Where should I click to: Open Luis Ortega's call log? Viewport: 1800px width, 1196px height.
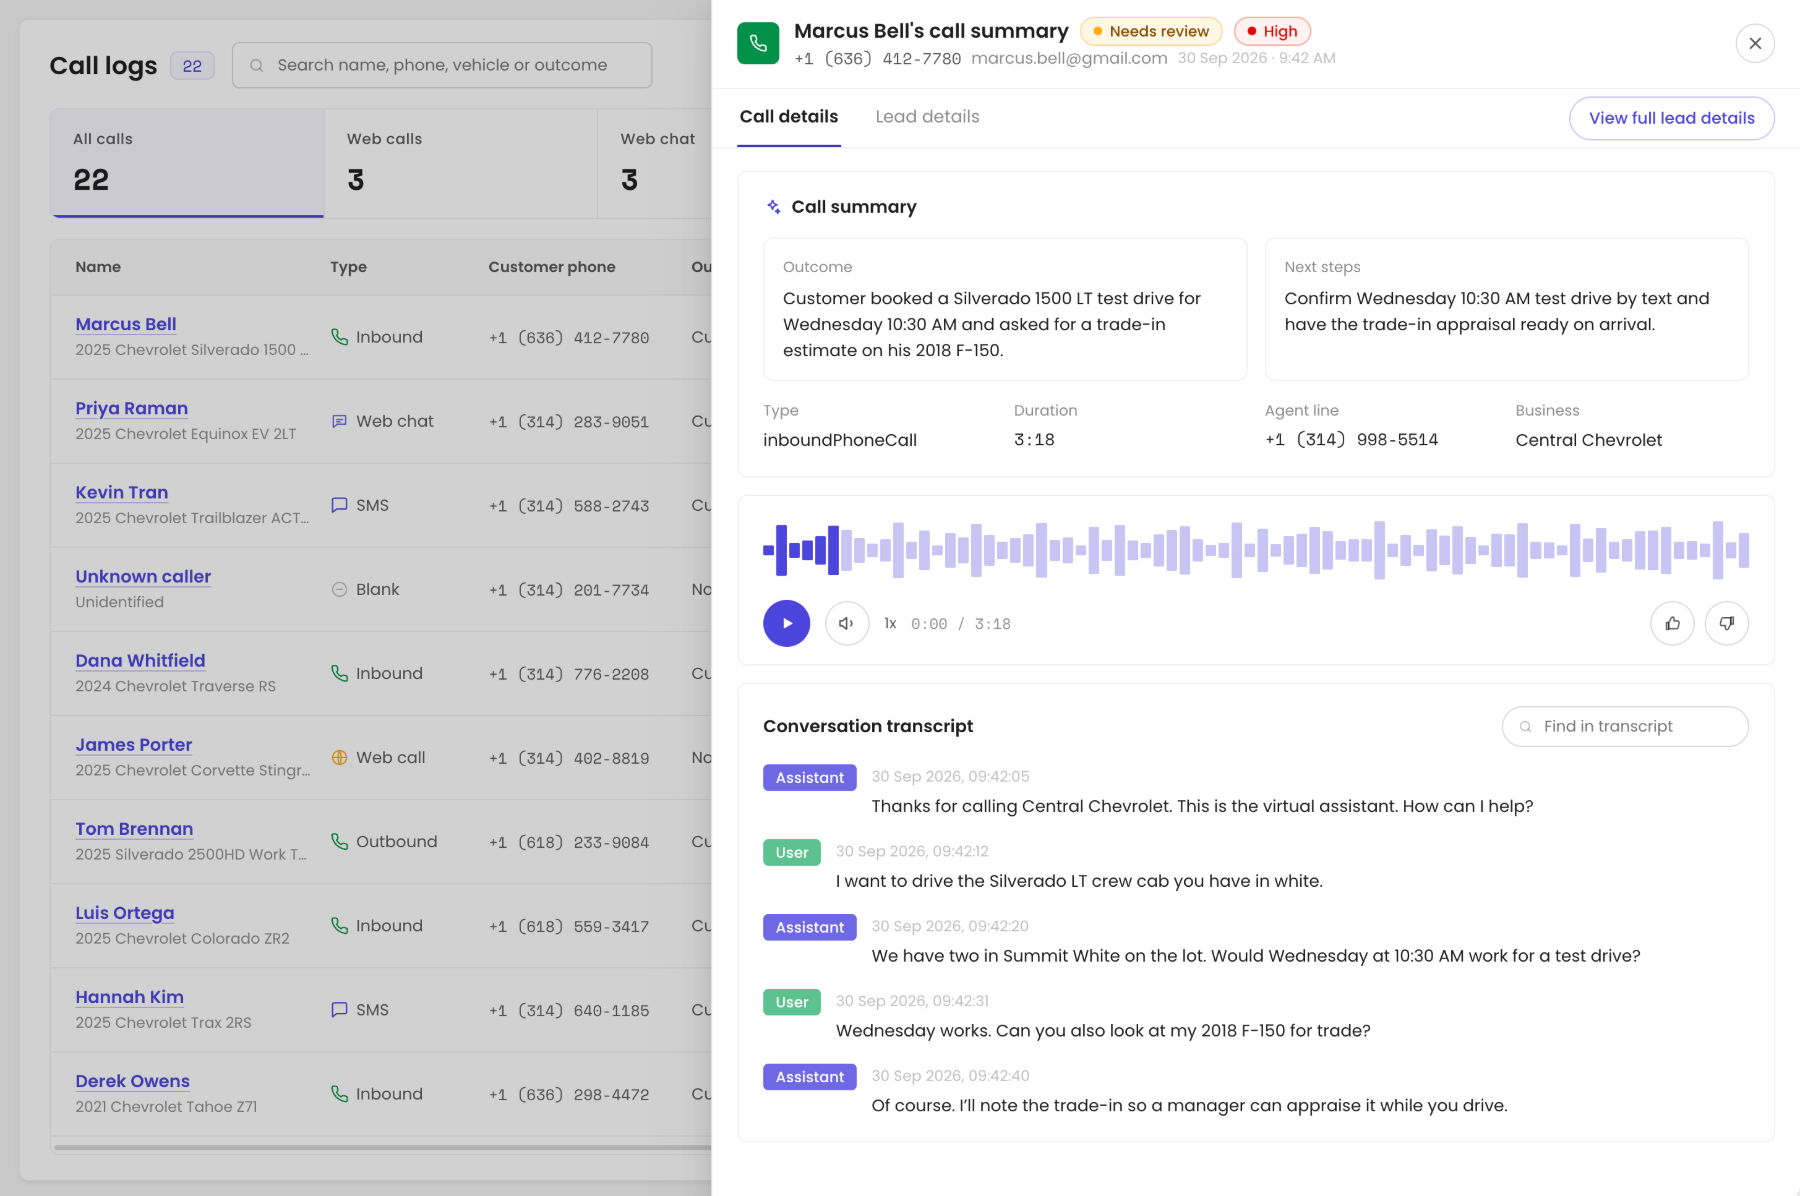click(x=124, y=912)
